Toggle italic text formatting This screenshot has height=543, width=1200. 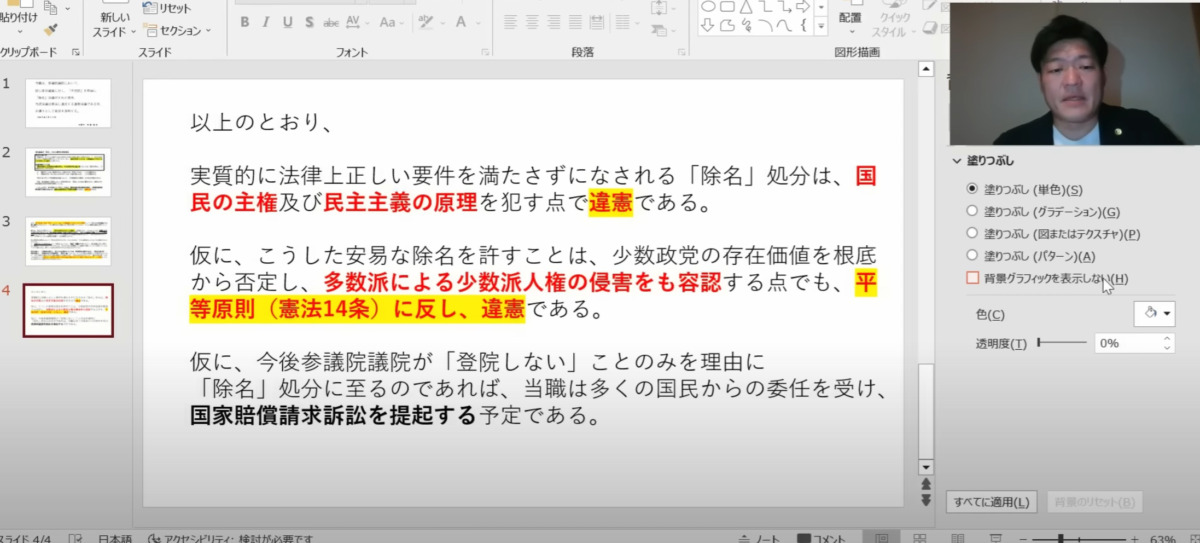point(268,22)
